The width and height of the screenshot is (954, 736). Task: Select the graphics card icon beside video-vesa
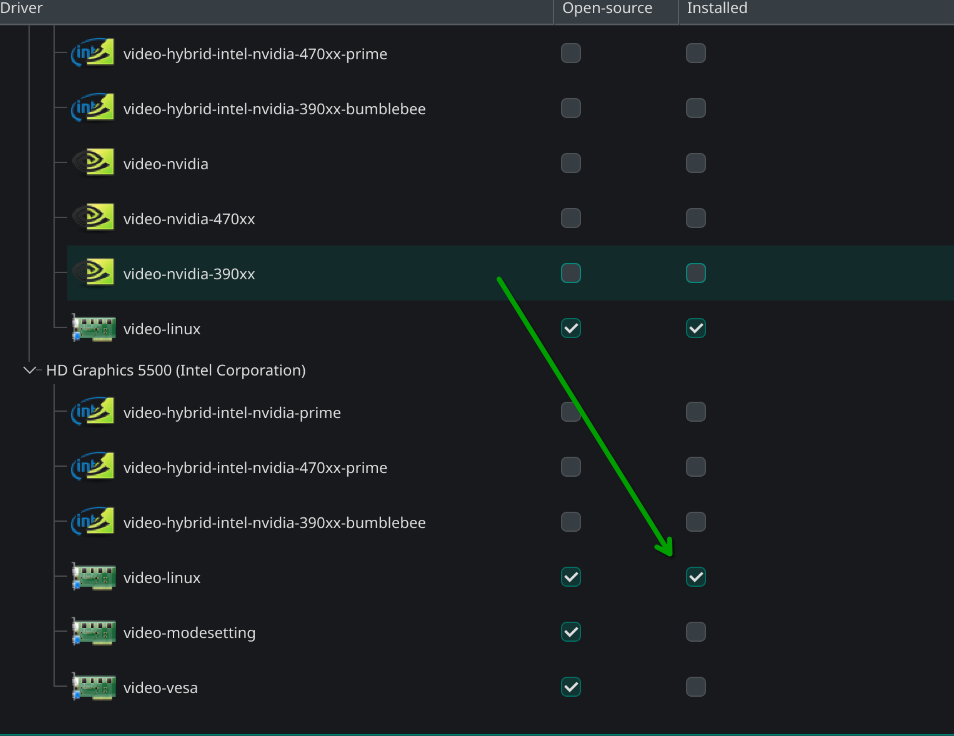coord(93,687)
